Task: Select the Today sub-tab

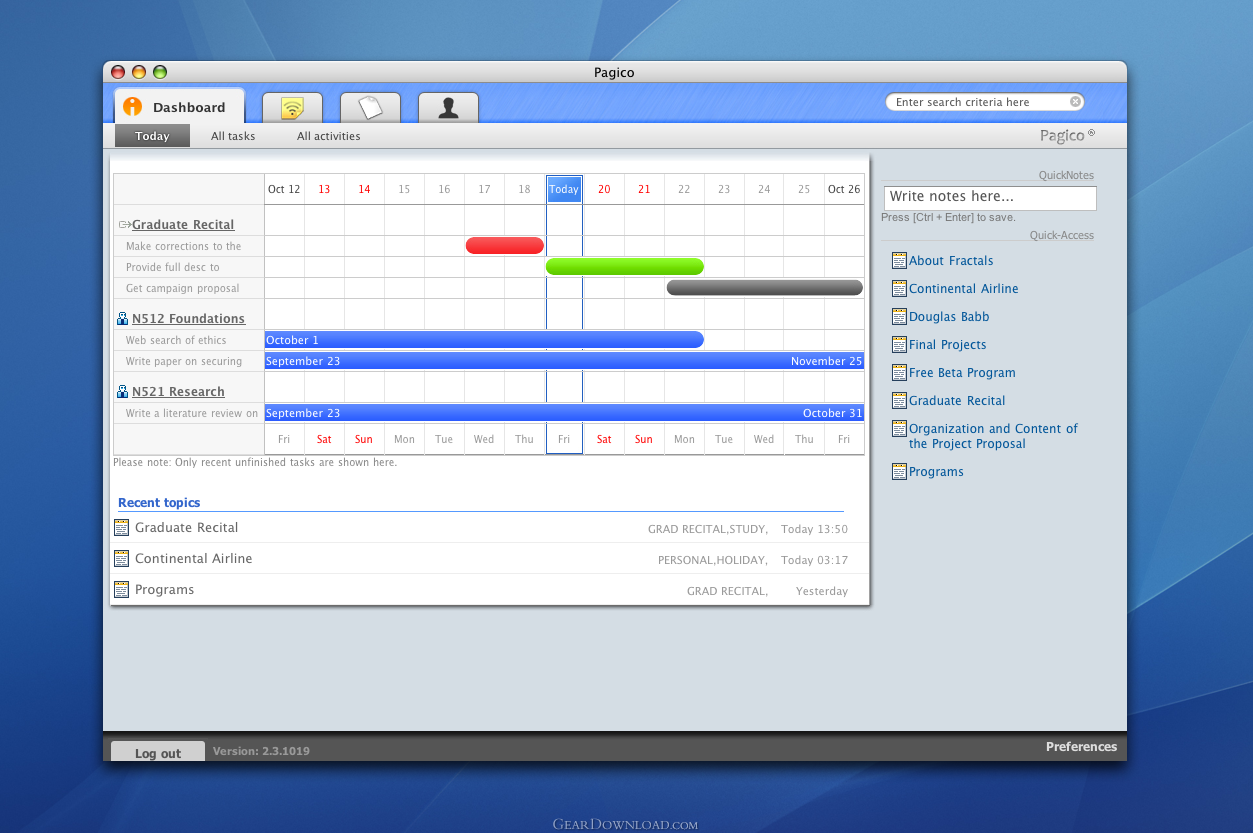Action: (152, 136)
